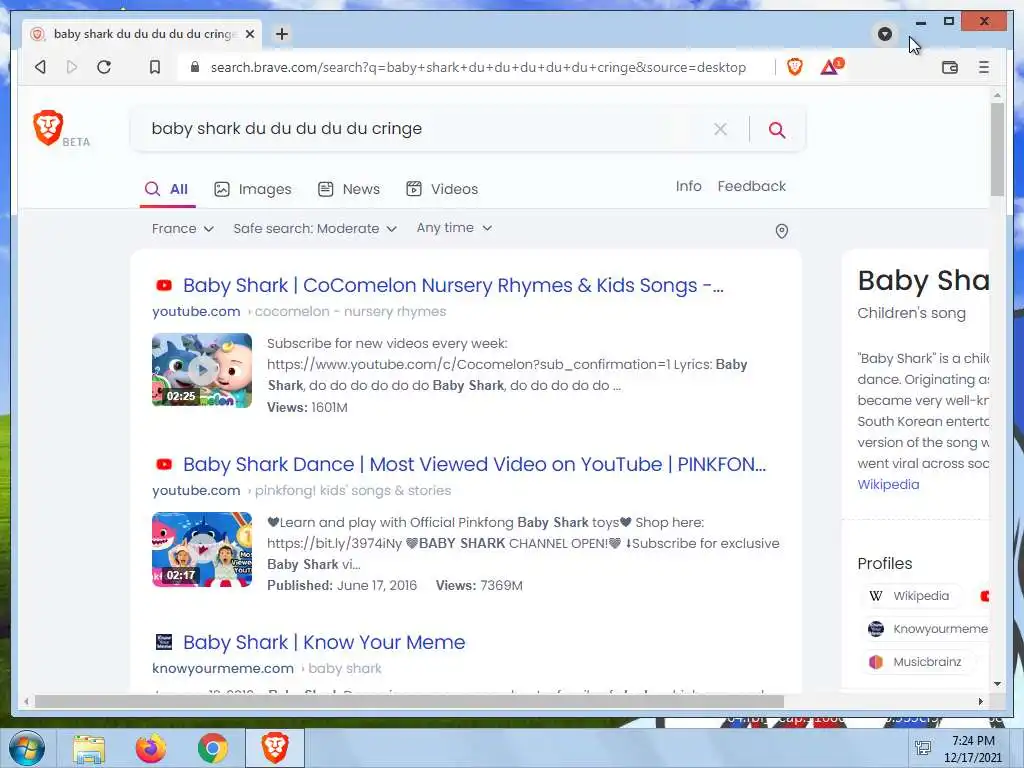Open the Musicbrainz profile chip
Screen dimensions: 1024x768
917,662
